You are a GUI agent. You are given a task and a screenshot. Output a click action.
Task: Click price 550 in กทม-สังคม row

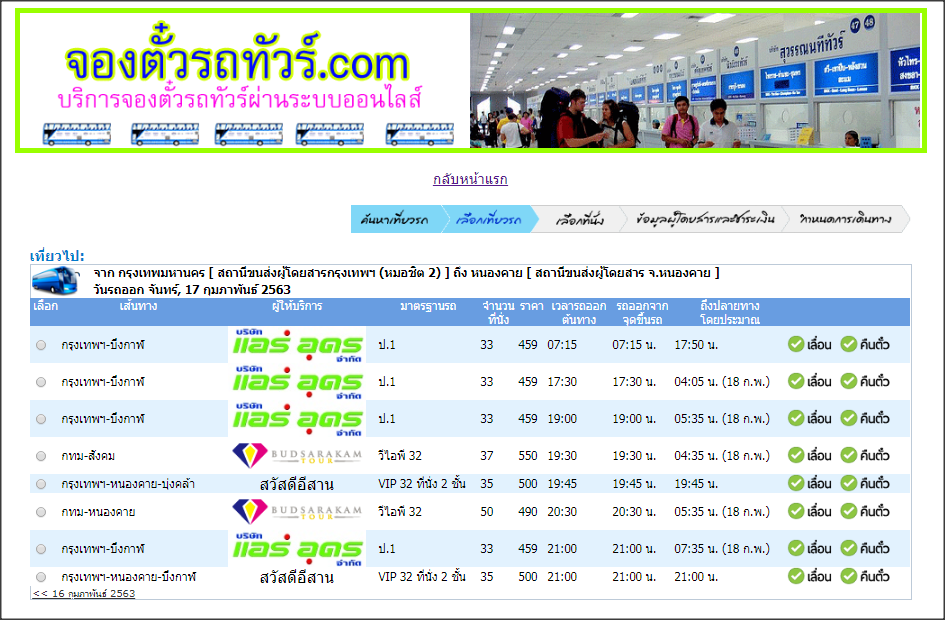pyautogui.click(x=527, y=456)
